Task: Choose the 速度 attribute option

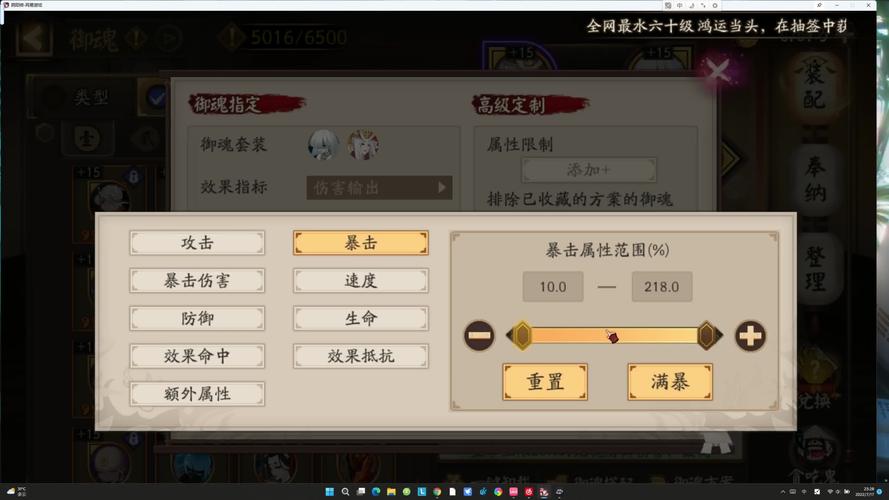Action: (361, 281)
